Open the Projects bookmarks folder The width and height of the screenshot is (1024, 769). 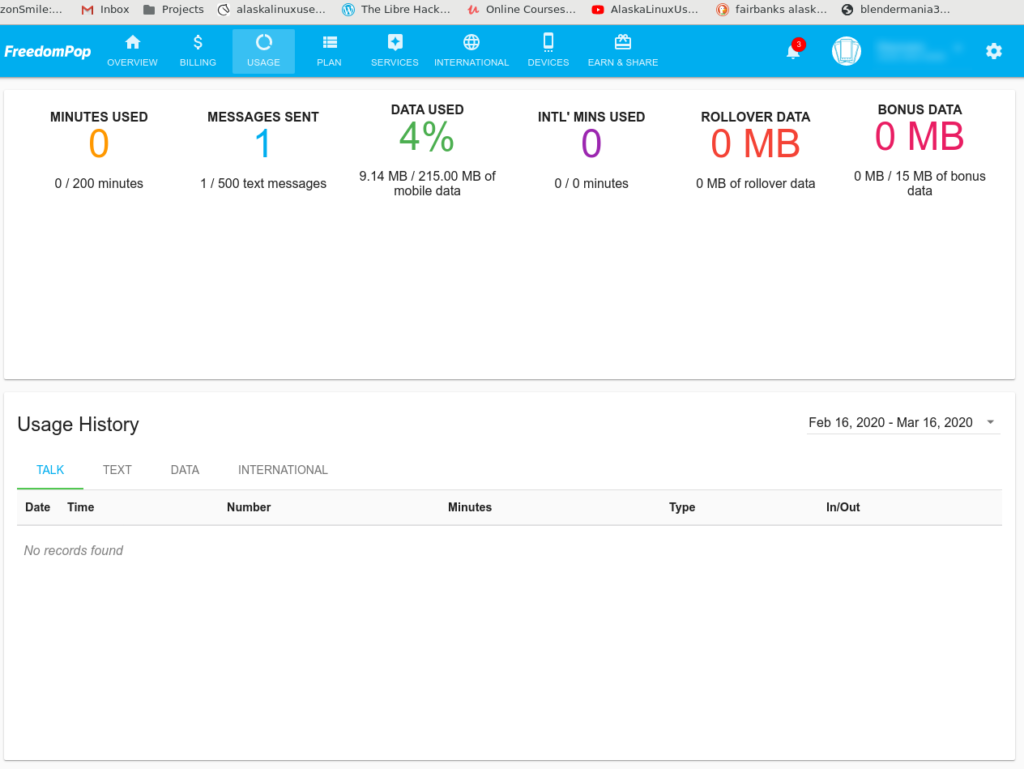pos(173,10)
